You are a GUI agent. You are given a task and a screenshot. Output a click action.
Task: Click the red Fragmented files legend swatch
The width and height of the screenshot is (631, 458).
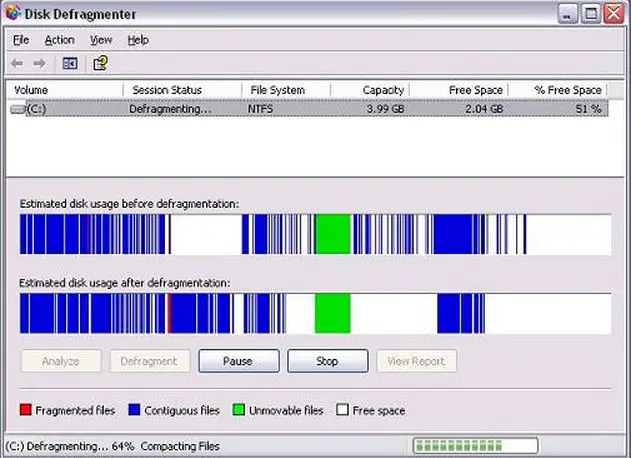point(26,410)
